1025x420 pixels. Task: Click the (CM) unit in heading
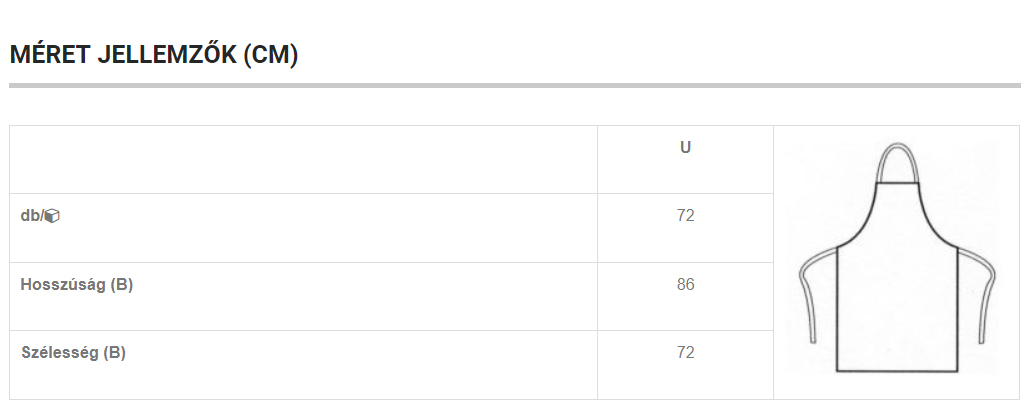(x=271, y=55)
